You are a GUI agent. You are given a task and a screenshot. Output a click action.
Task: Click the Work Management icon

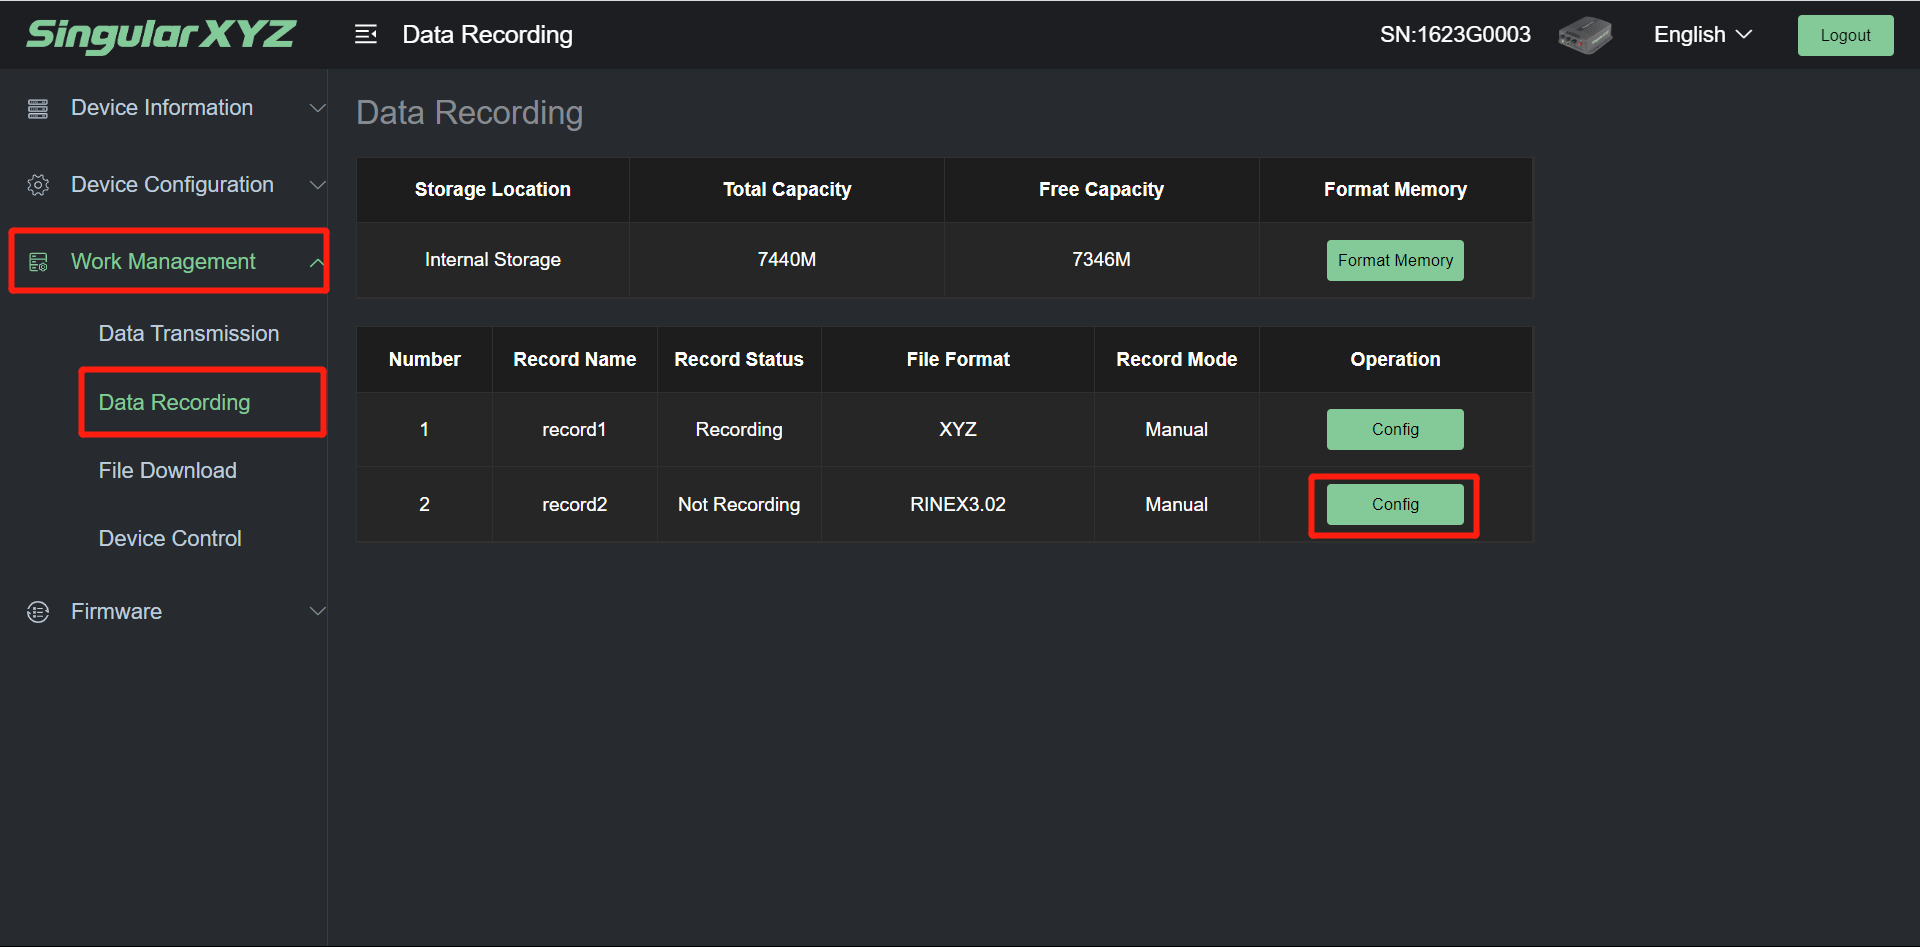pos(38,262)
